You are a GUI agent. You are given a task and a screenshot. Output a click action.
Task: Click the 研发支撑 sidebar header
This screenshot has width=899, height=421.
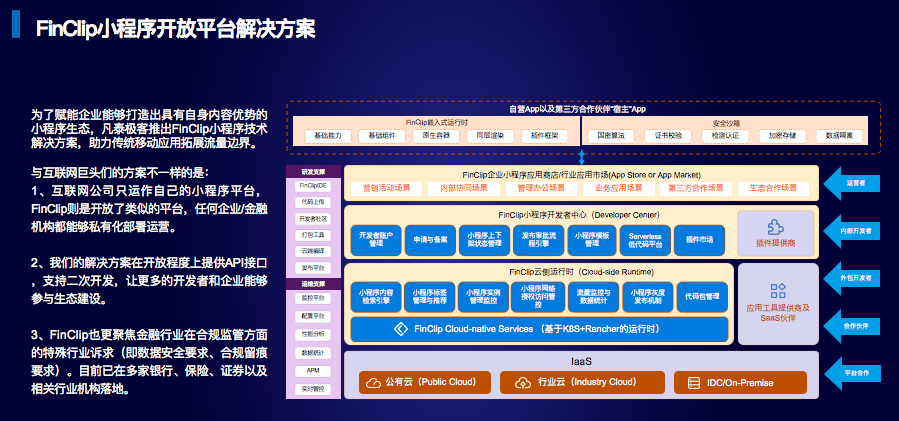tap(313, 171)
